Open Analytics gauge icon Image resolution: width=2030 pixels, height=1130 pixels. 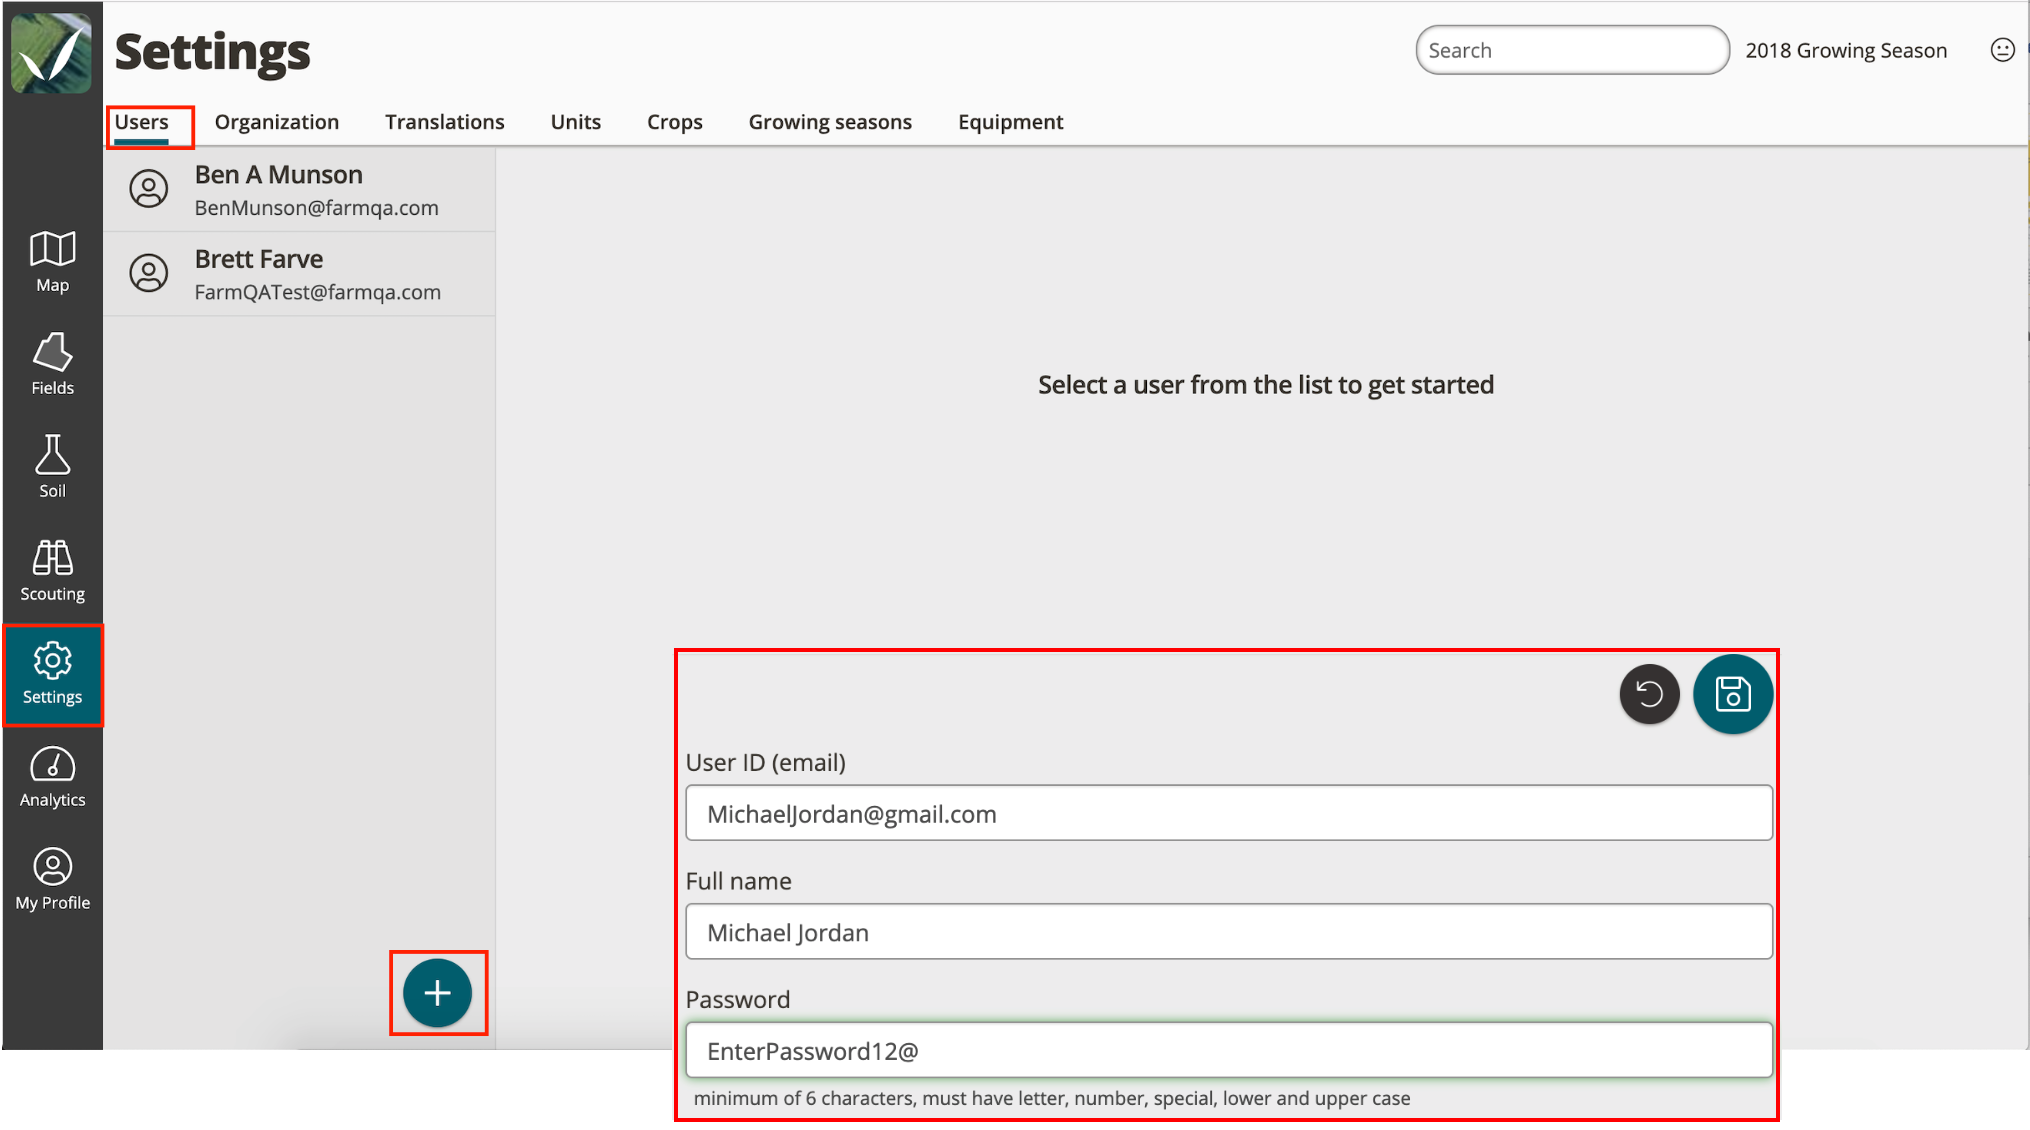[x=52, y=765]
